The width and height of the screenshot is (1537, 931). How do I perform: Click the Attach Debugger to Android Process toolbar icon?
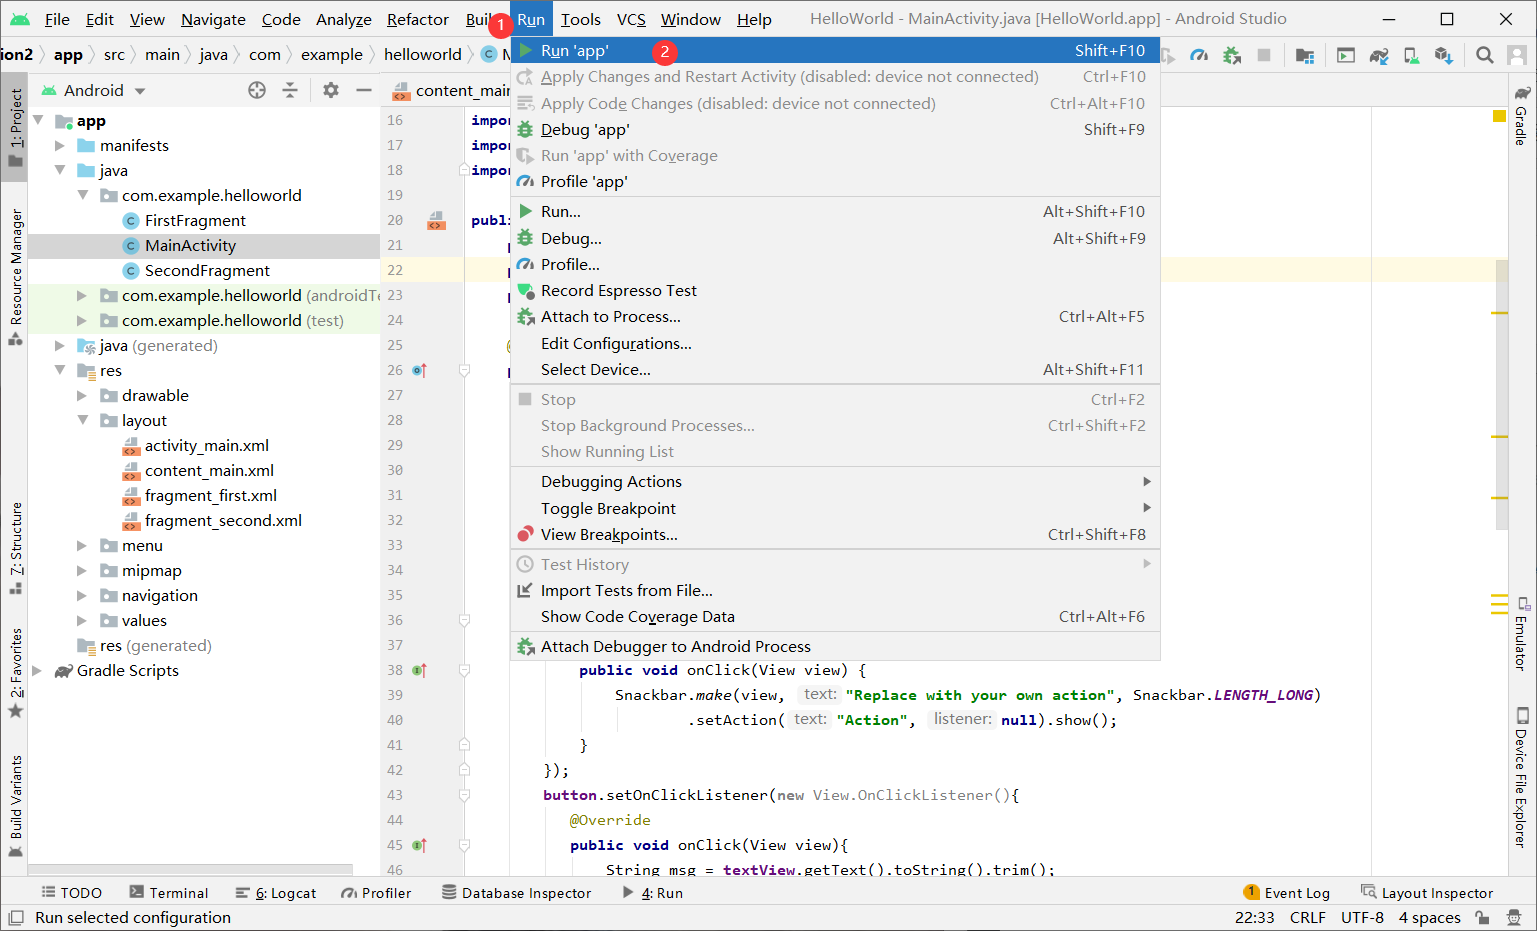click(x=1232, y=55)
